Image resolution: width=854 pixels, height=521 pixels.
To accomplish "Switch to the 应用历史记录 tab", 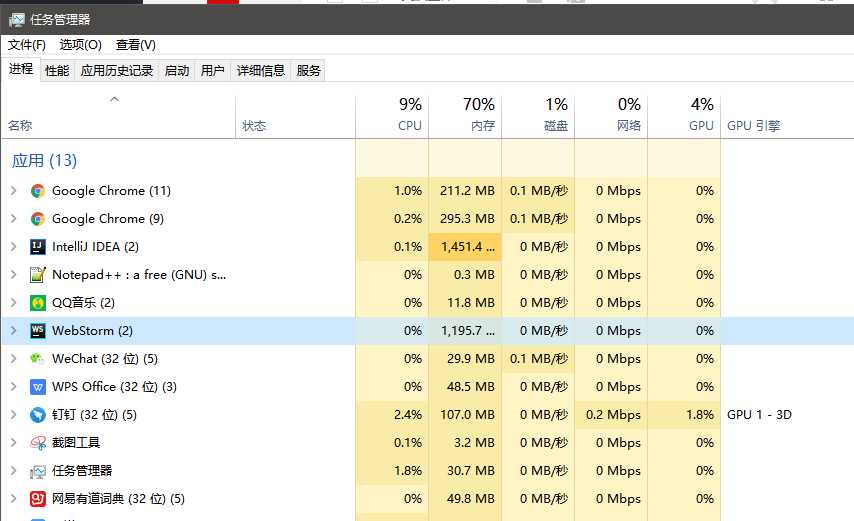I will [117, 71].
